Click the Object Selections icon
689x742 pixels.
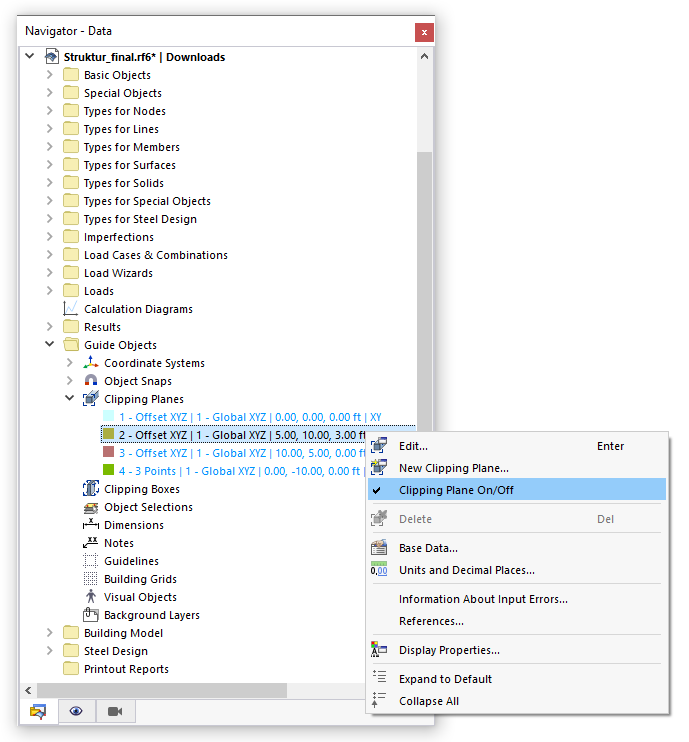[x=90, y=507]
